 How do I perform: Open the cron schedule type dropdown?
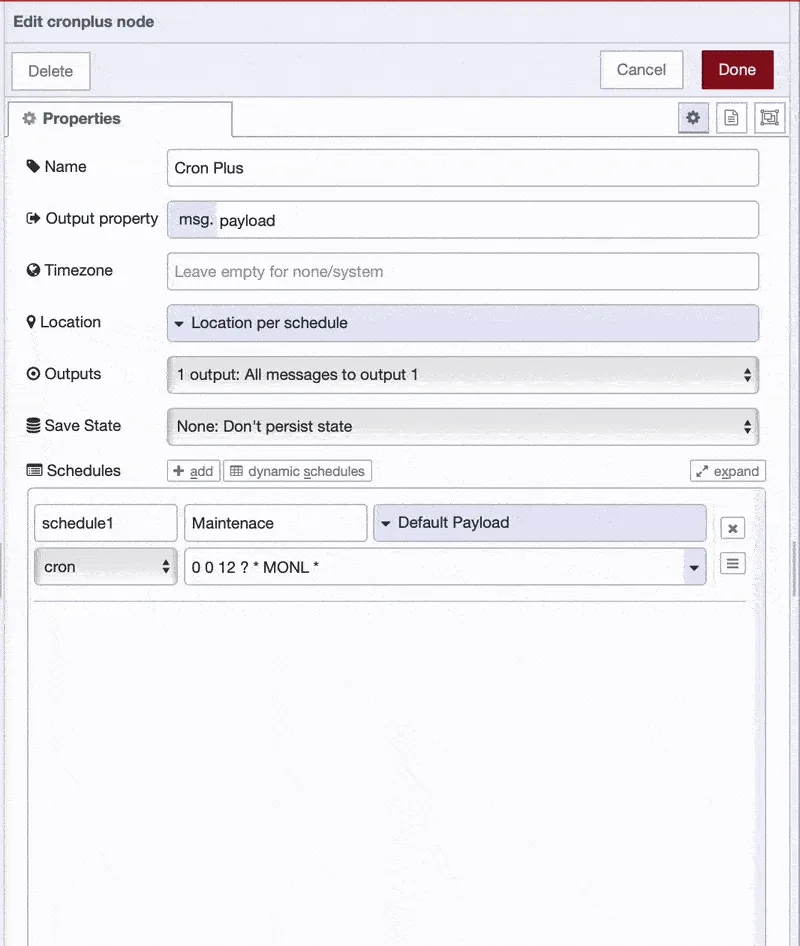pos(105,565)
